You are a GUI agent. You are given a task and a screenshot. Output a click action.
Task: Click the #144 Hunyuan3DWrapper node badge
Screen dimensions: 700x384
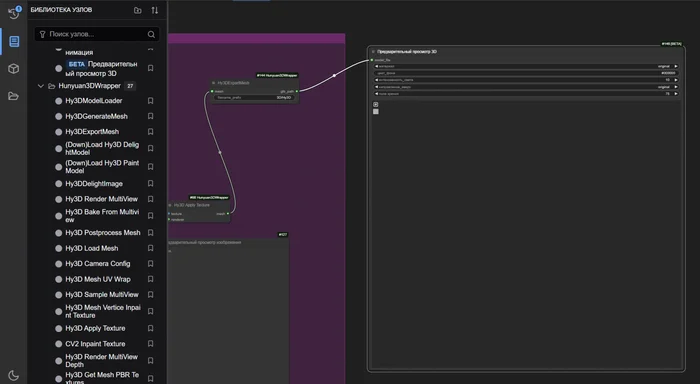277,75
